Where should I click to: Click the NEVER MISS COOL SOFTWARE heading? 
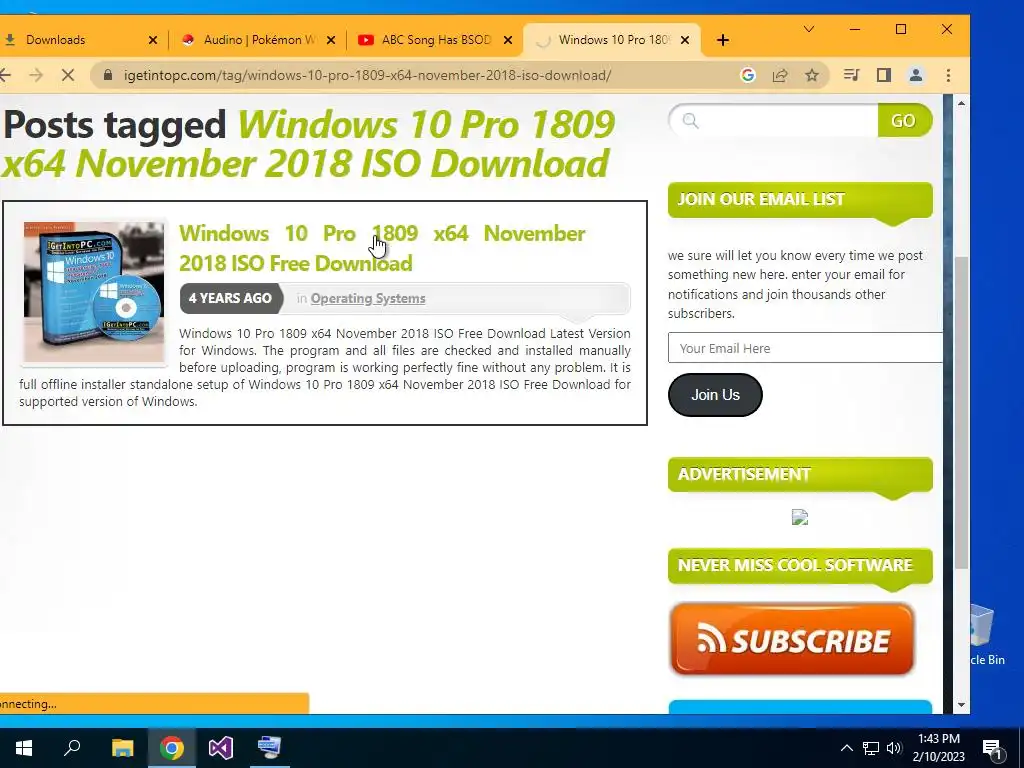pyautogui.click(x=795, y=565)
